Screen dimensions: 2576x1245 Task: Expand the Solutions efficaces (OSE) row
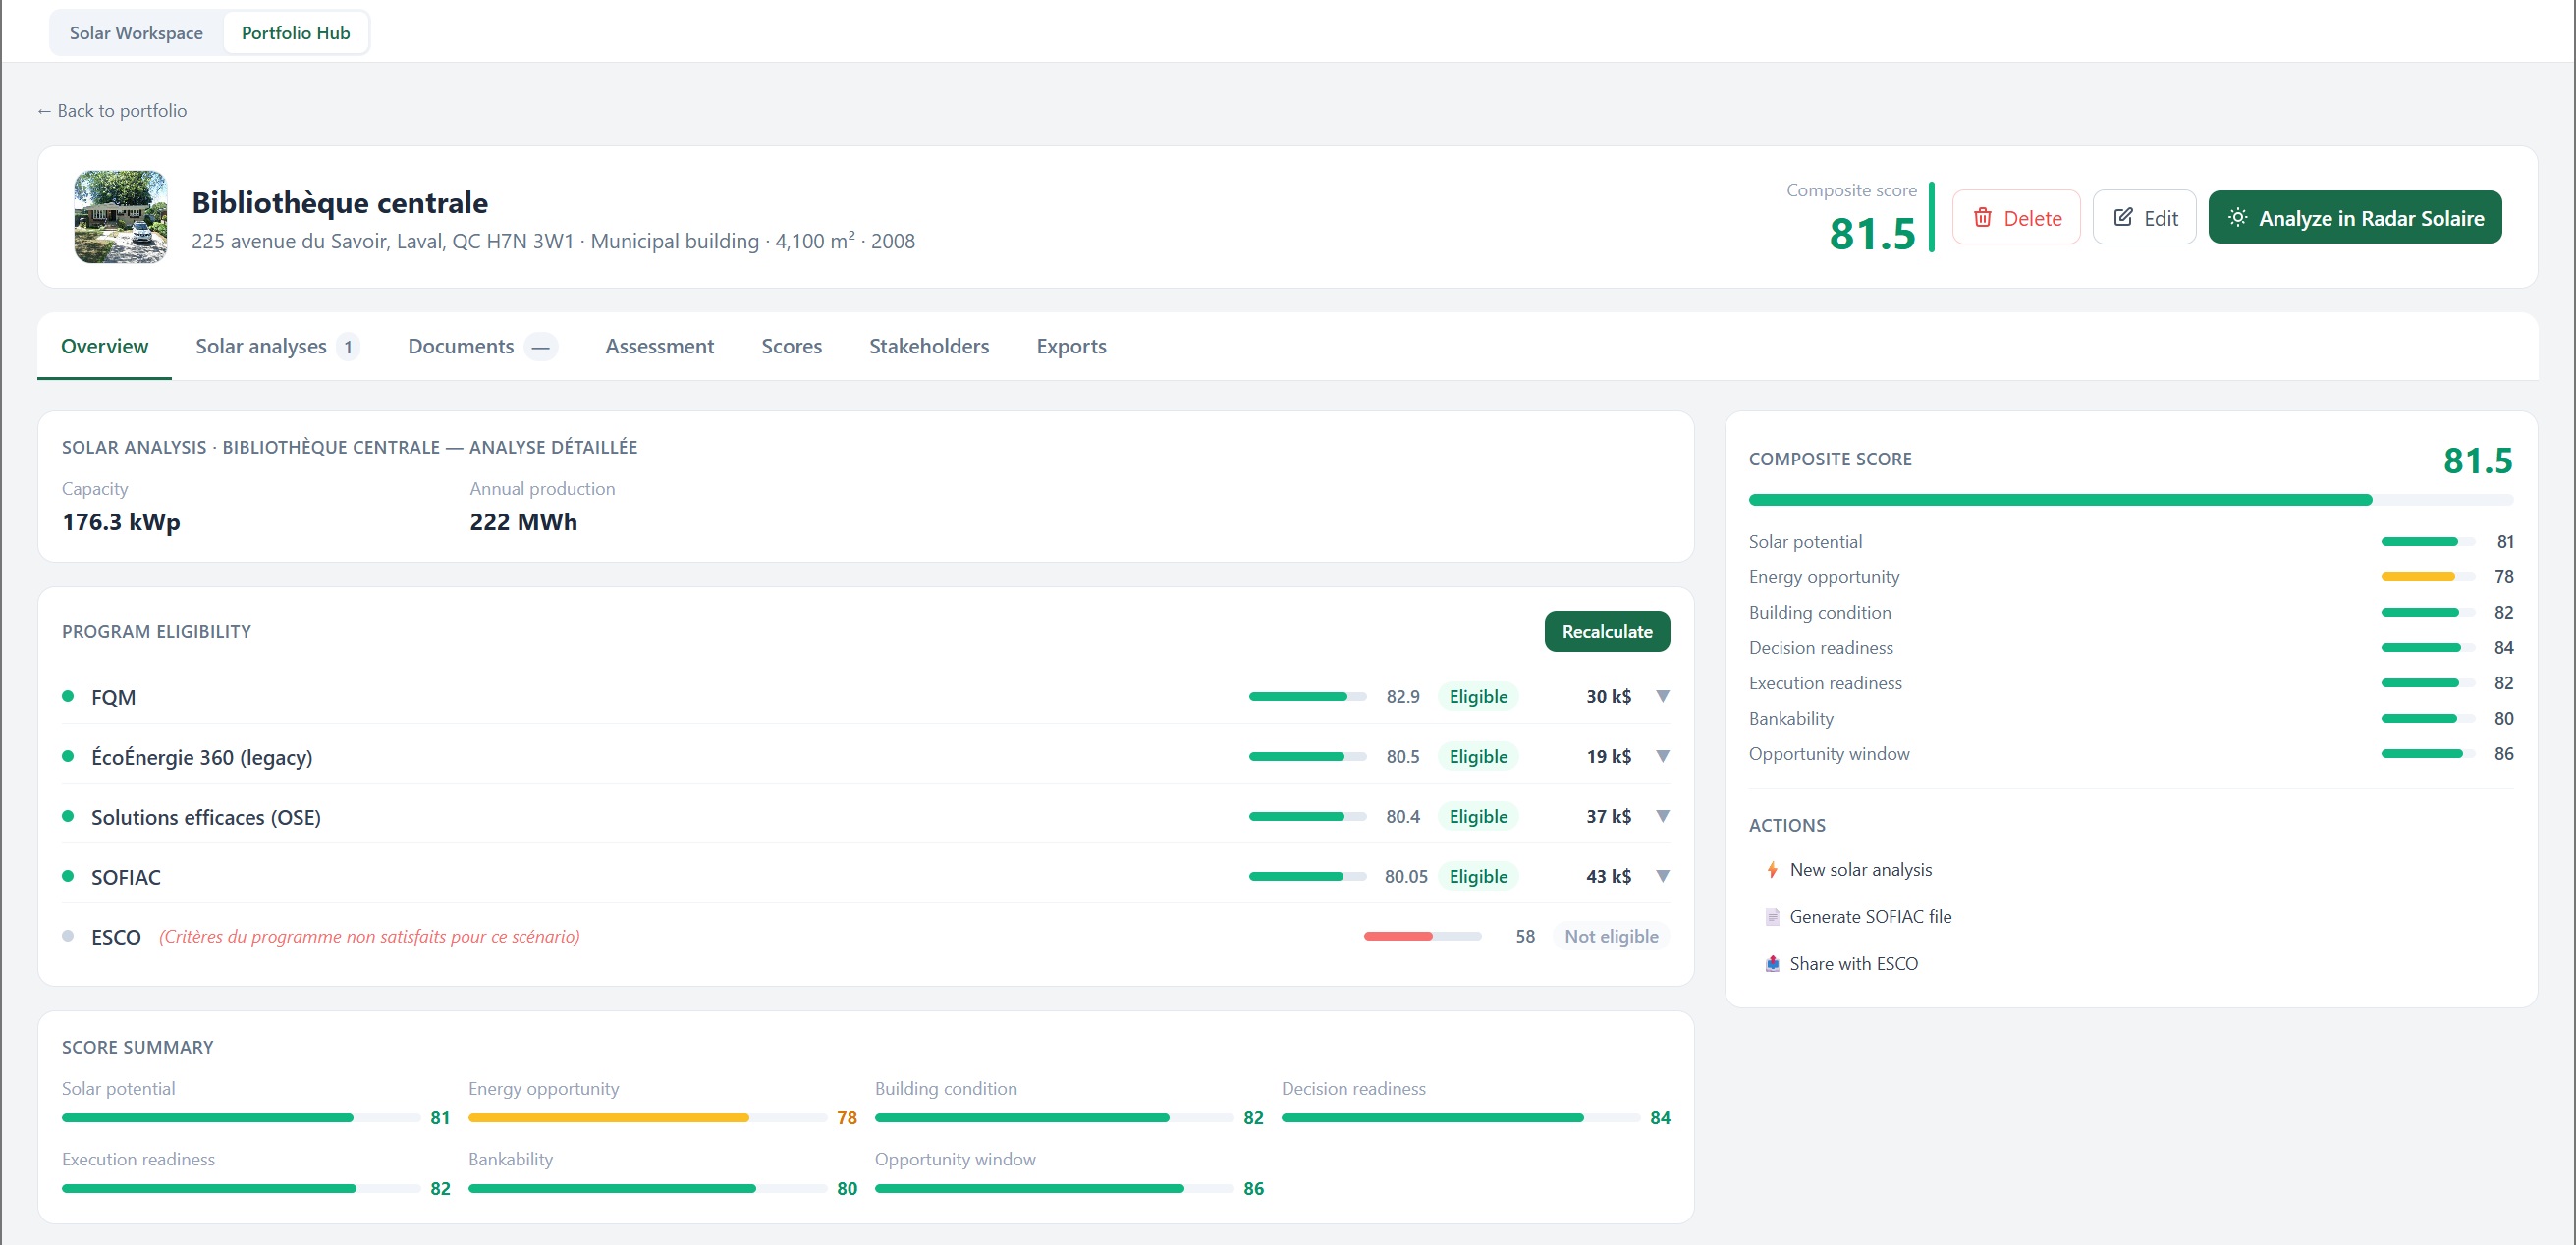click(1662, 816)
